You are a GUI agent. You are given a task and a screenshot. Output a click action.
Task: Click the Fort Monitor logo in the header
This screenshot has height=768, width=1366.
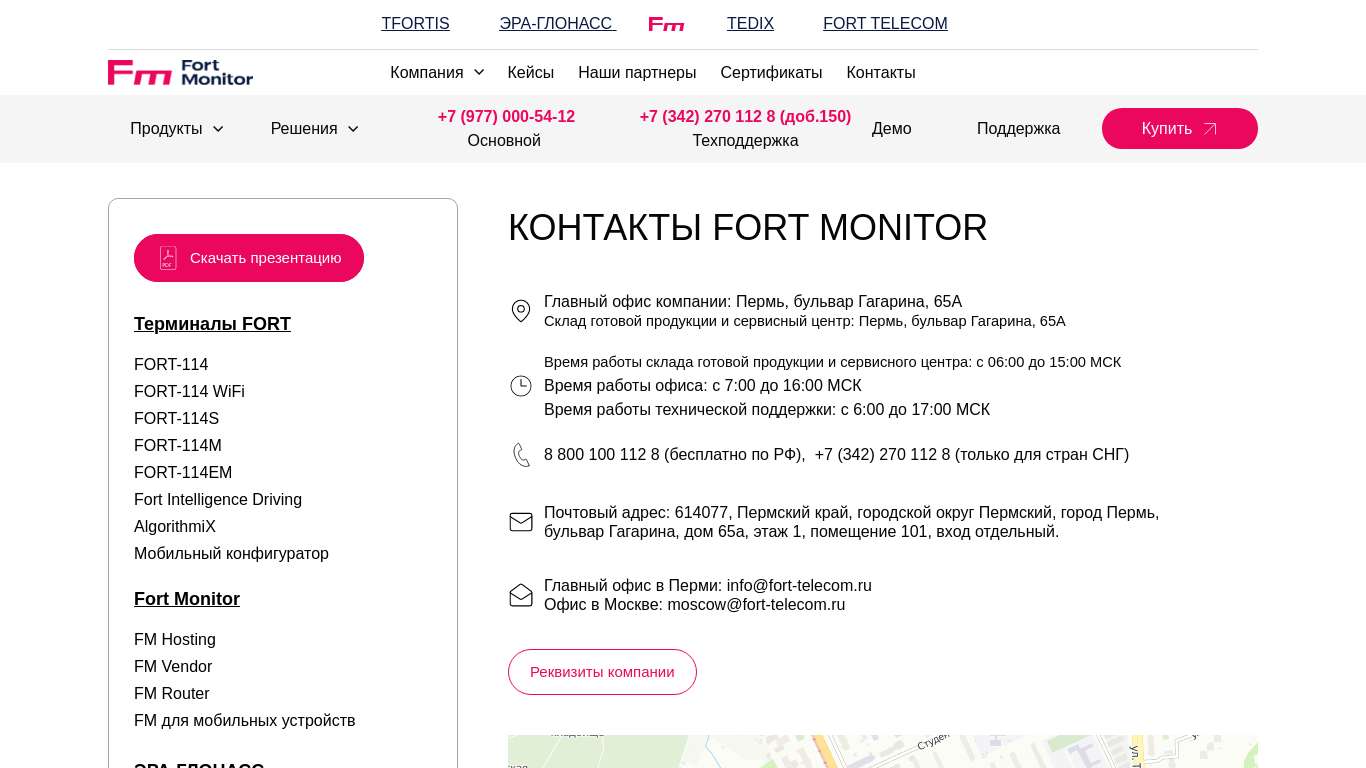(180, 72)
